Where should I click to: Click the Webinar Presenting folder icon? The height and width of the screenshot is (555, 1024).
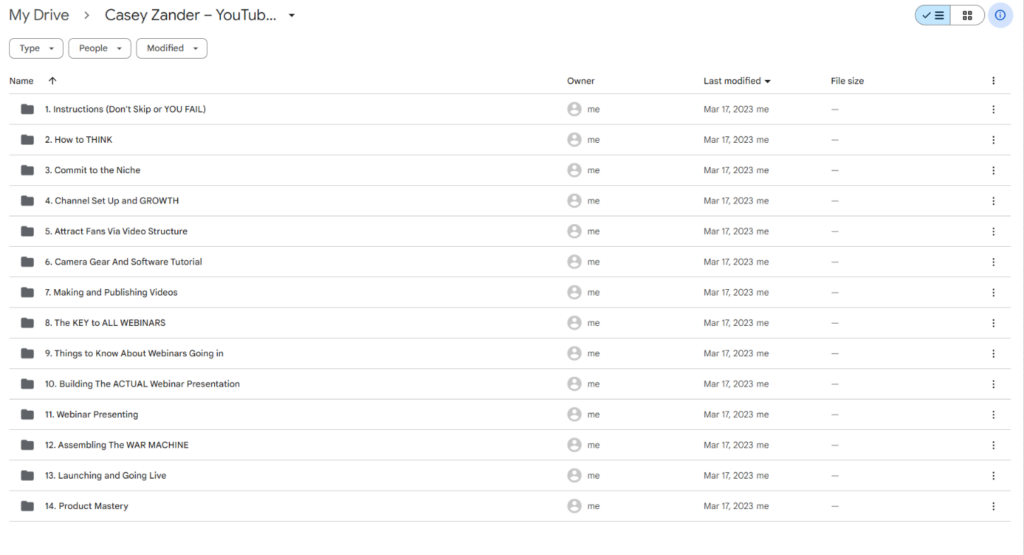(x=27, y=414)
